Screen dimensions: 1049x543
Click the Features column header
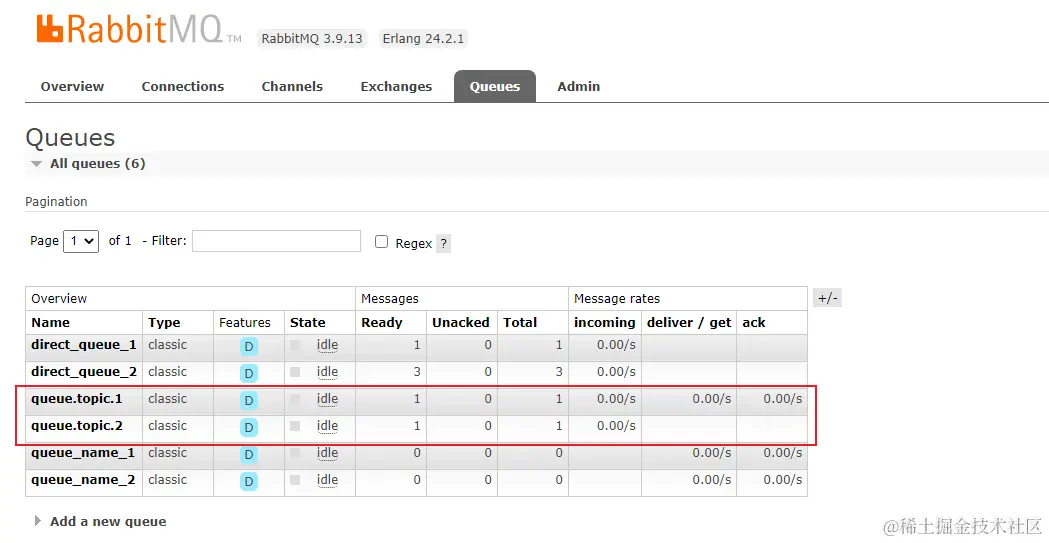(245, 322)
